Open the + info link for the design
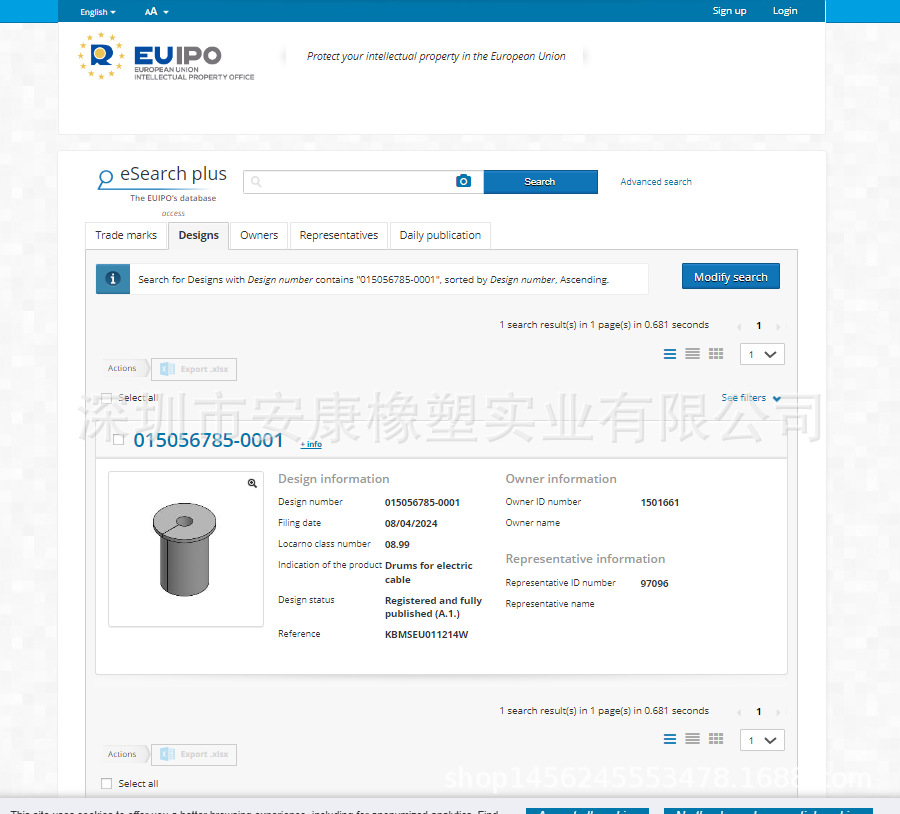 coord(311,444)
